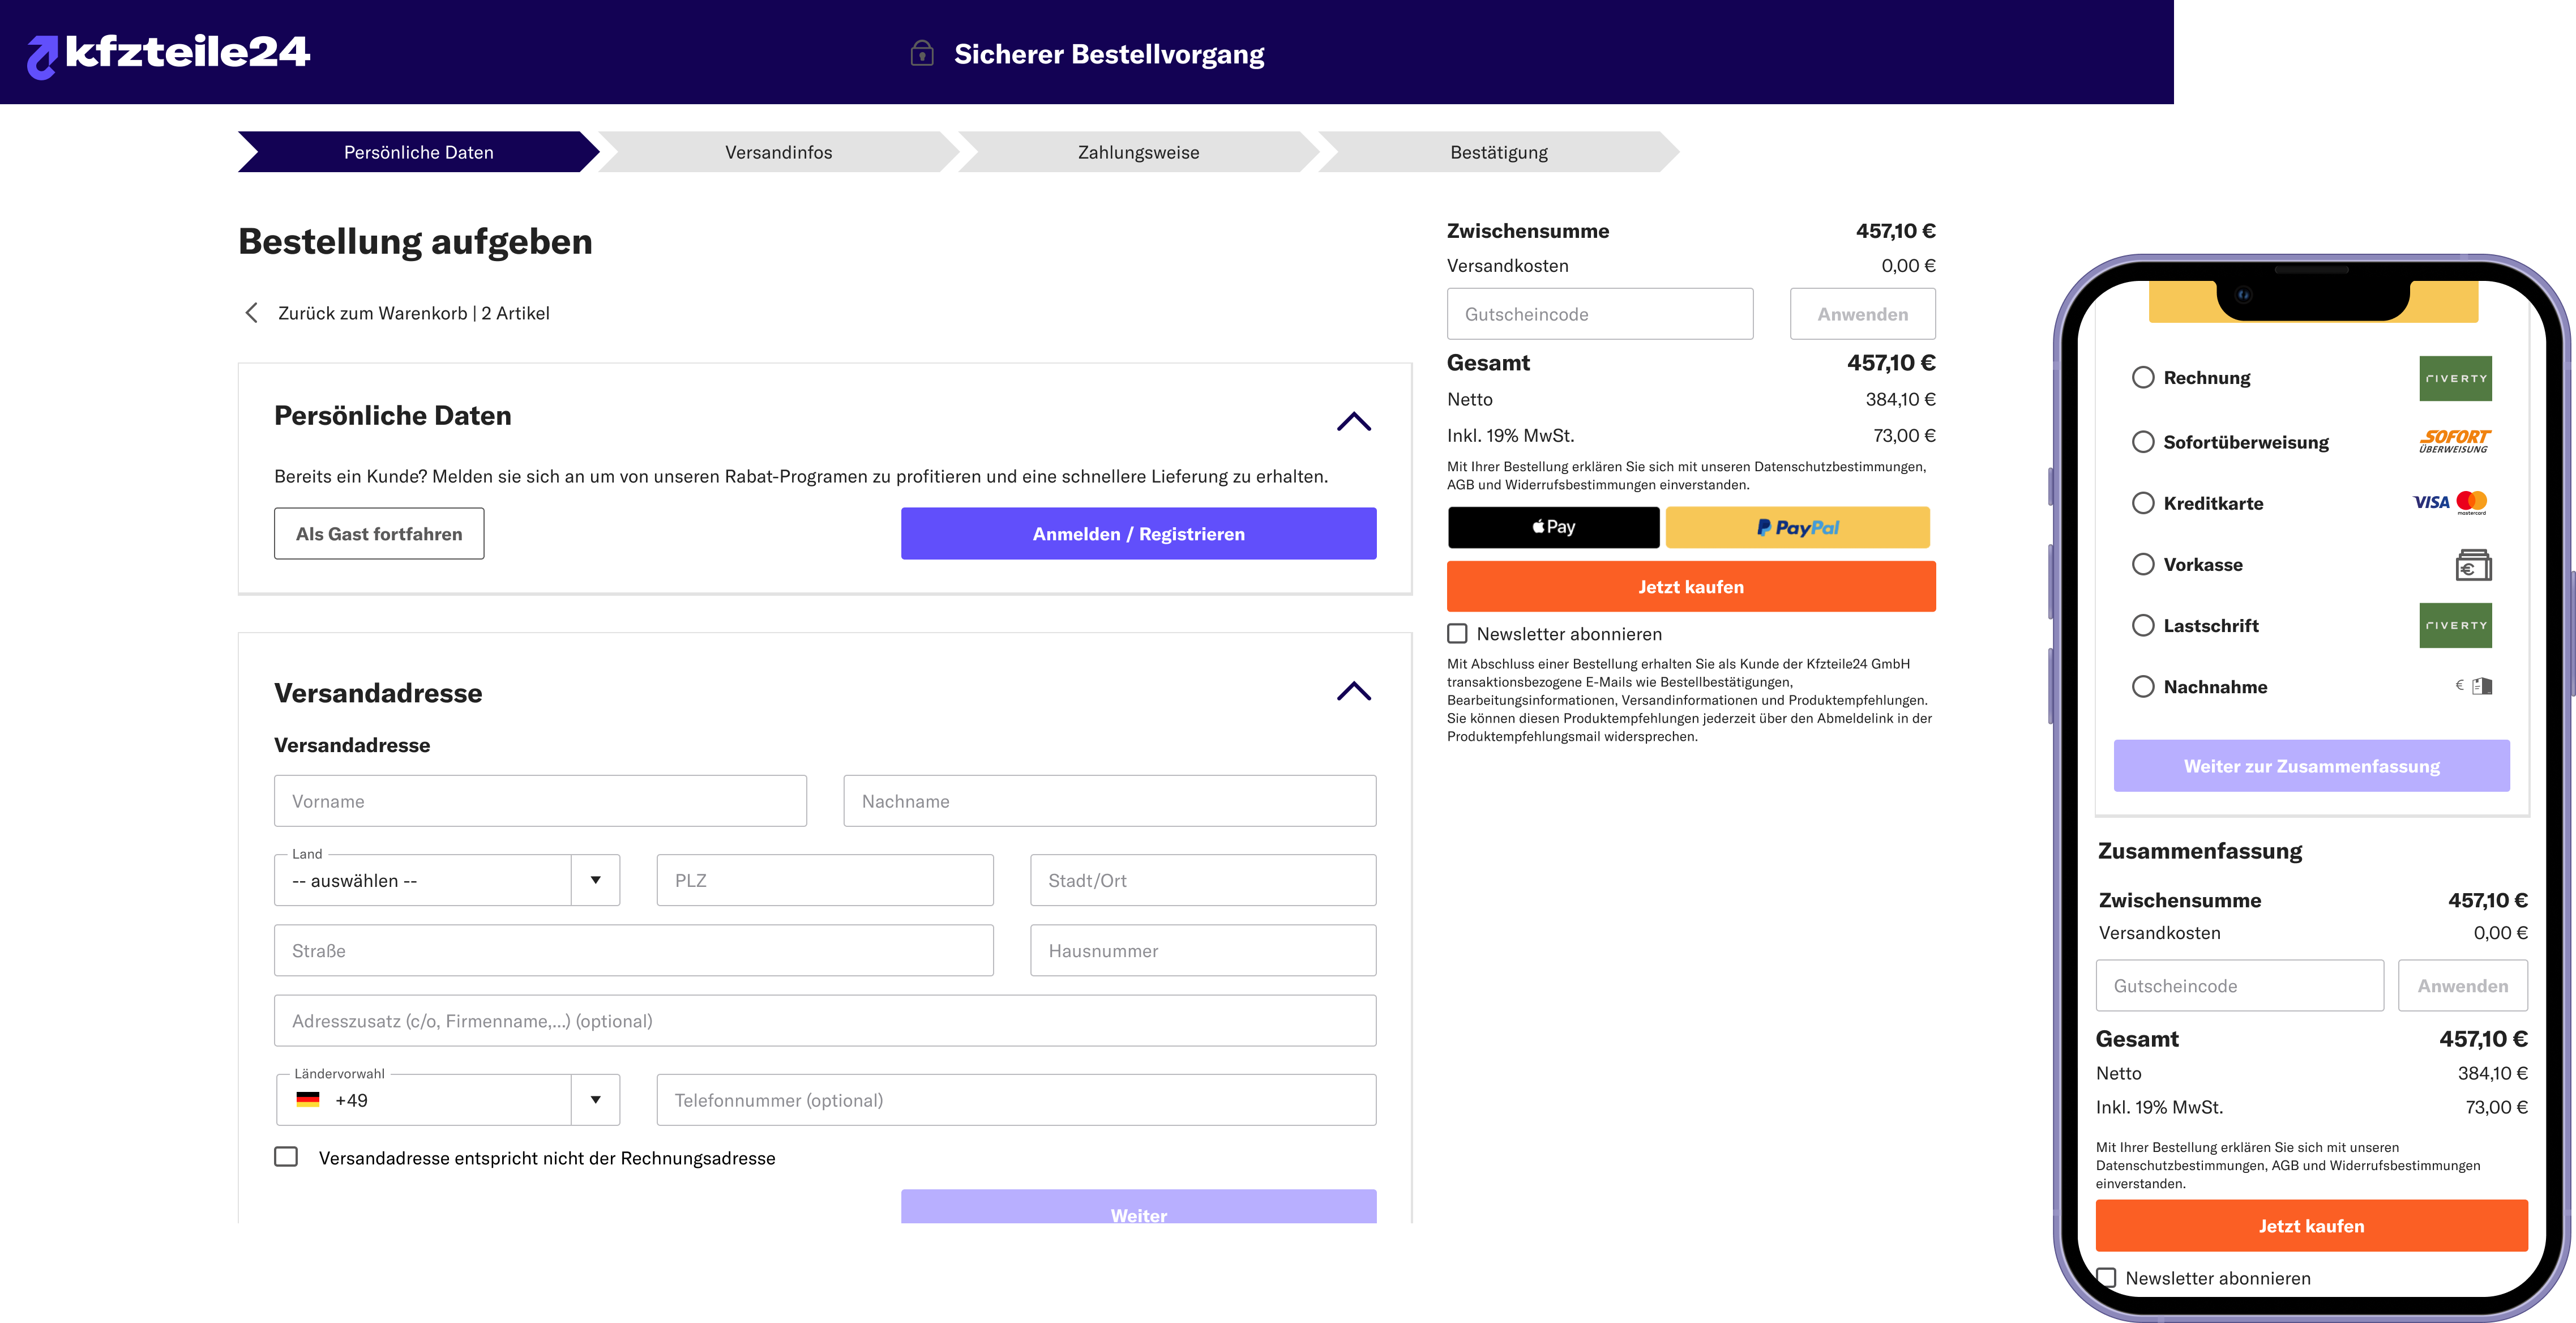Image resolution: width=2576 pixels, height=1323 pixels.
Task: Select Apple Pay as payment method
Action: tap(1553, 527)
